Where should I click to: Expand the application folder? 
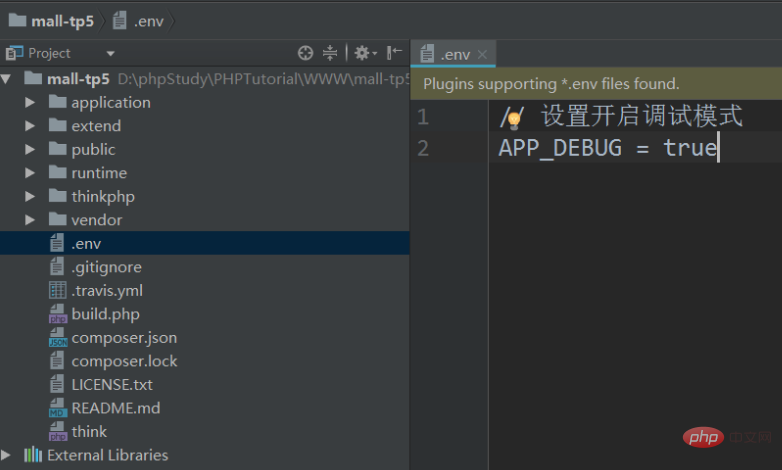30,102
